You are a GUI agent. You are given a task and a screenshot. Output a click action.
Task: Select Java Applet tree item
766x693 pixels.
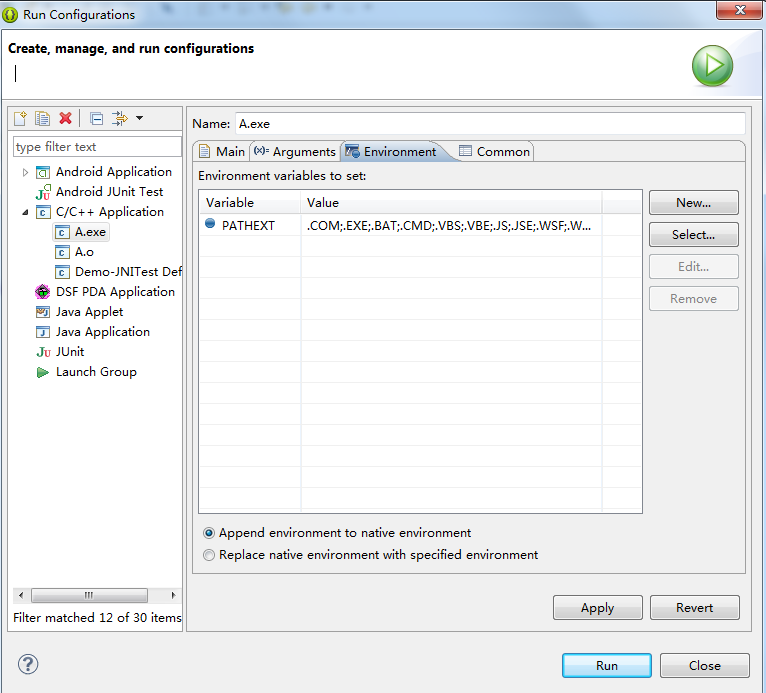point(80,312)
